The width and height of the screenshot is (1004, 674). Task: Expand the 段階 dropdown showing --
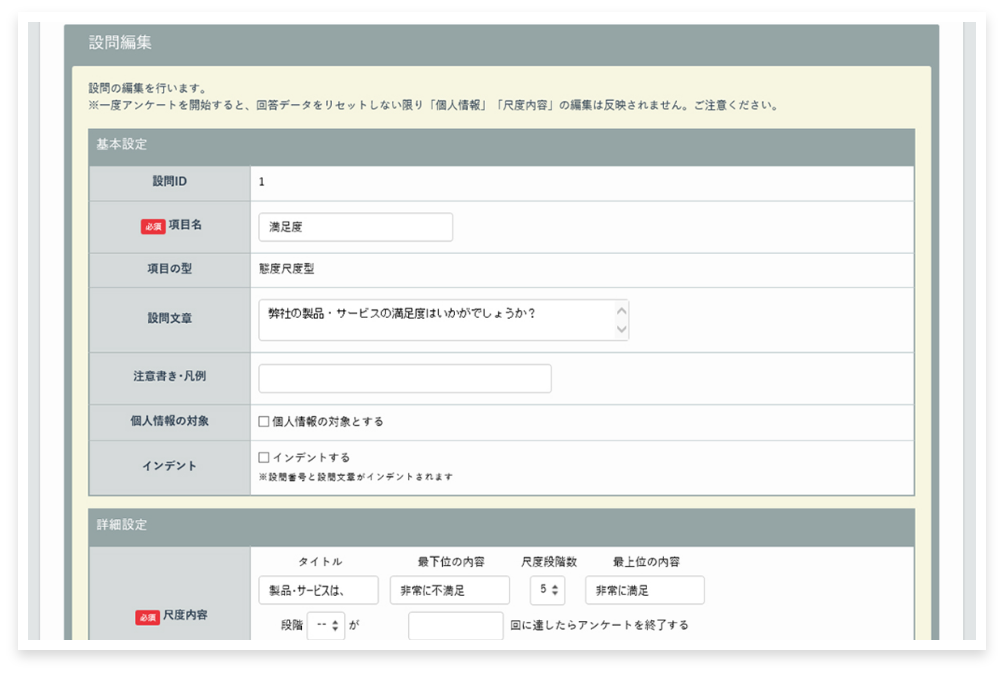(326, 626)
